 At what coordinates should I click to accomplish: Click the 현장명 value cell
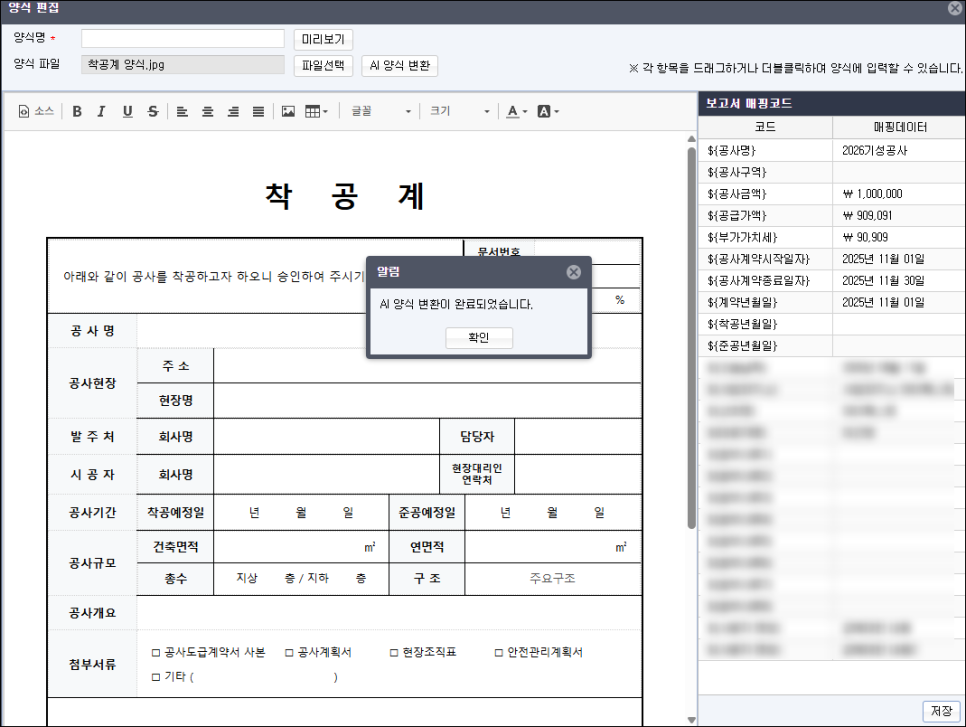428,400
